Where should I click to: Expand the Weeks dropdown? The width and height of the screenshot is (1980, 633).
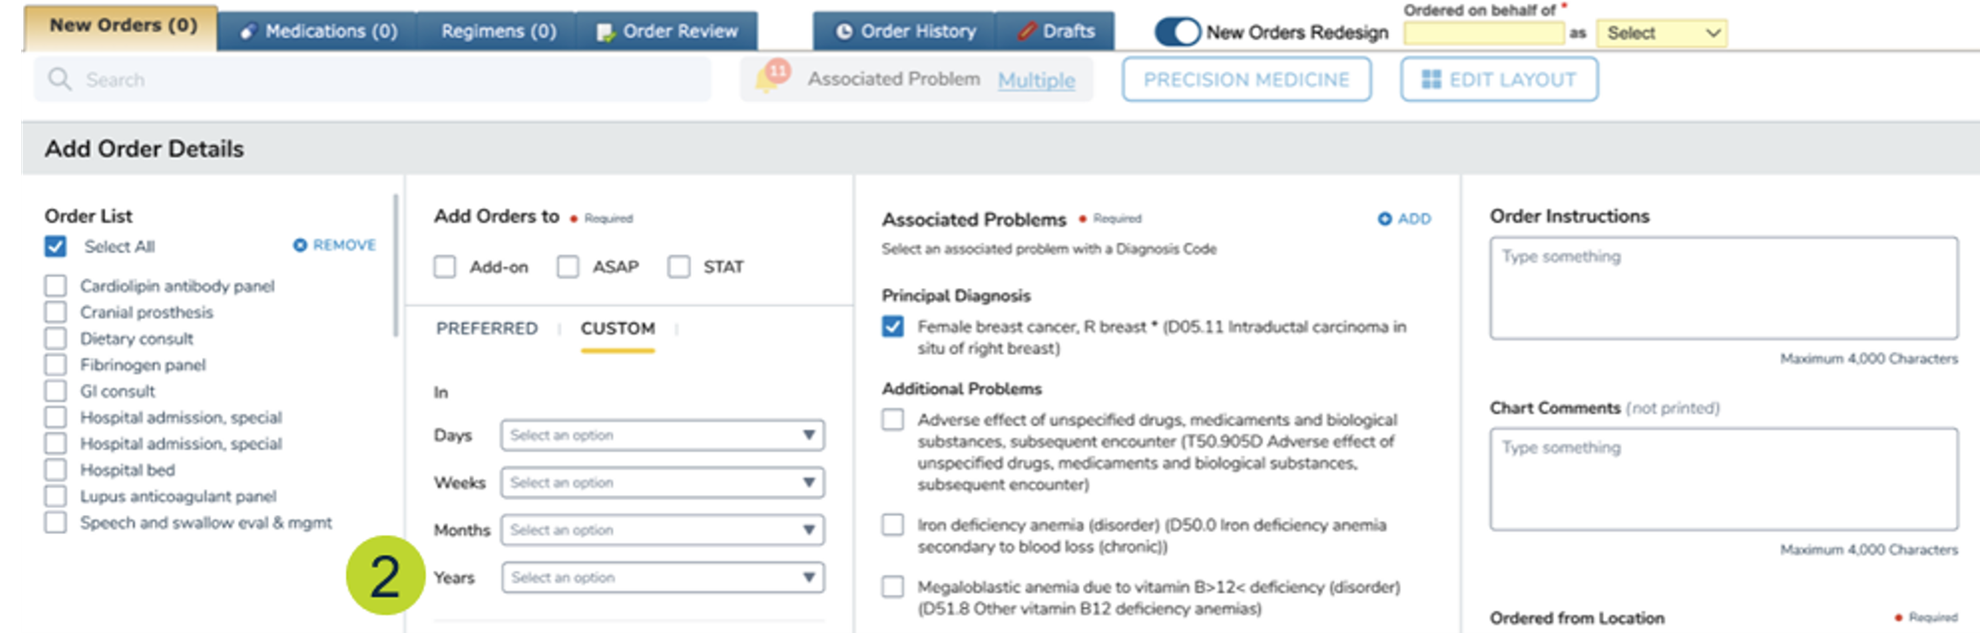(662, 483)
